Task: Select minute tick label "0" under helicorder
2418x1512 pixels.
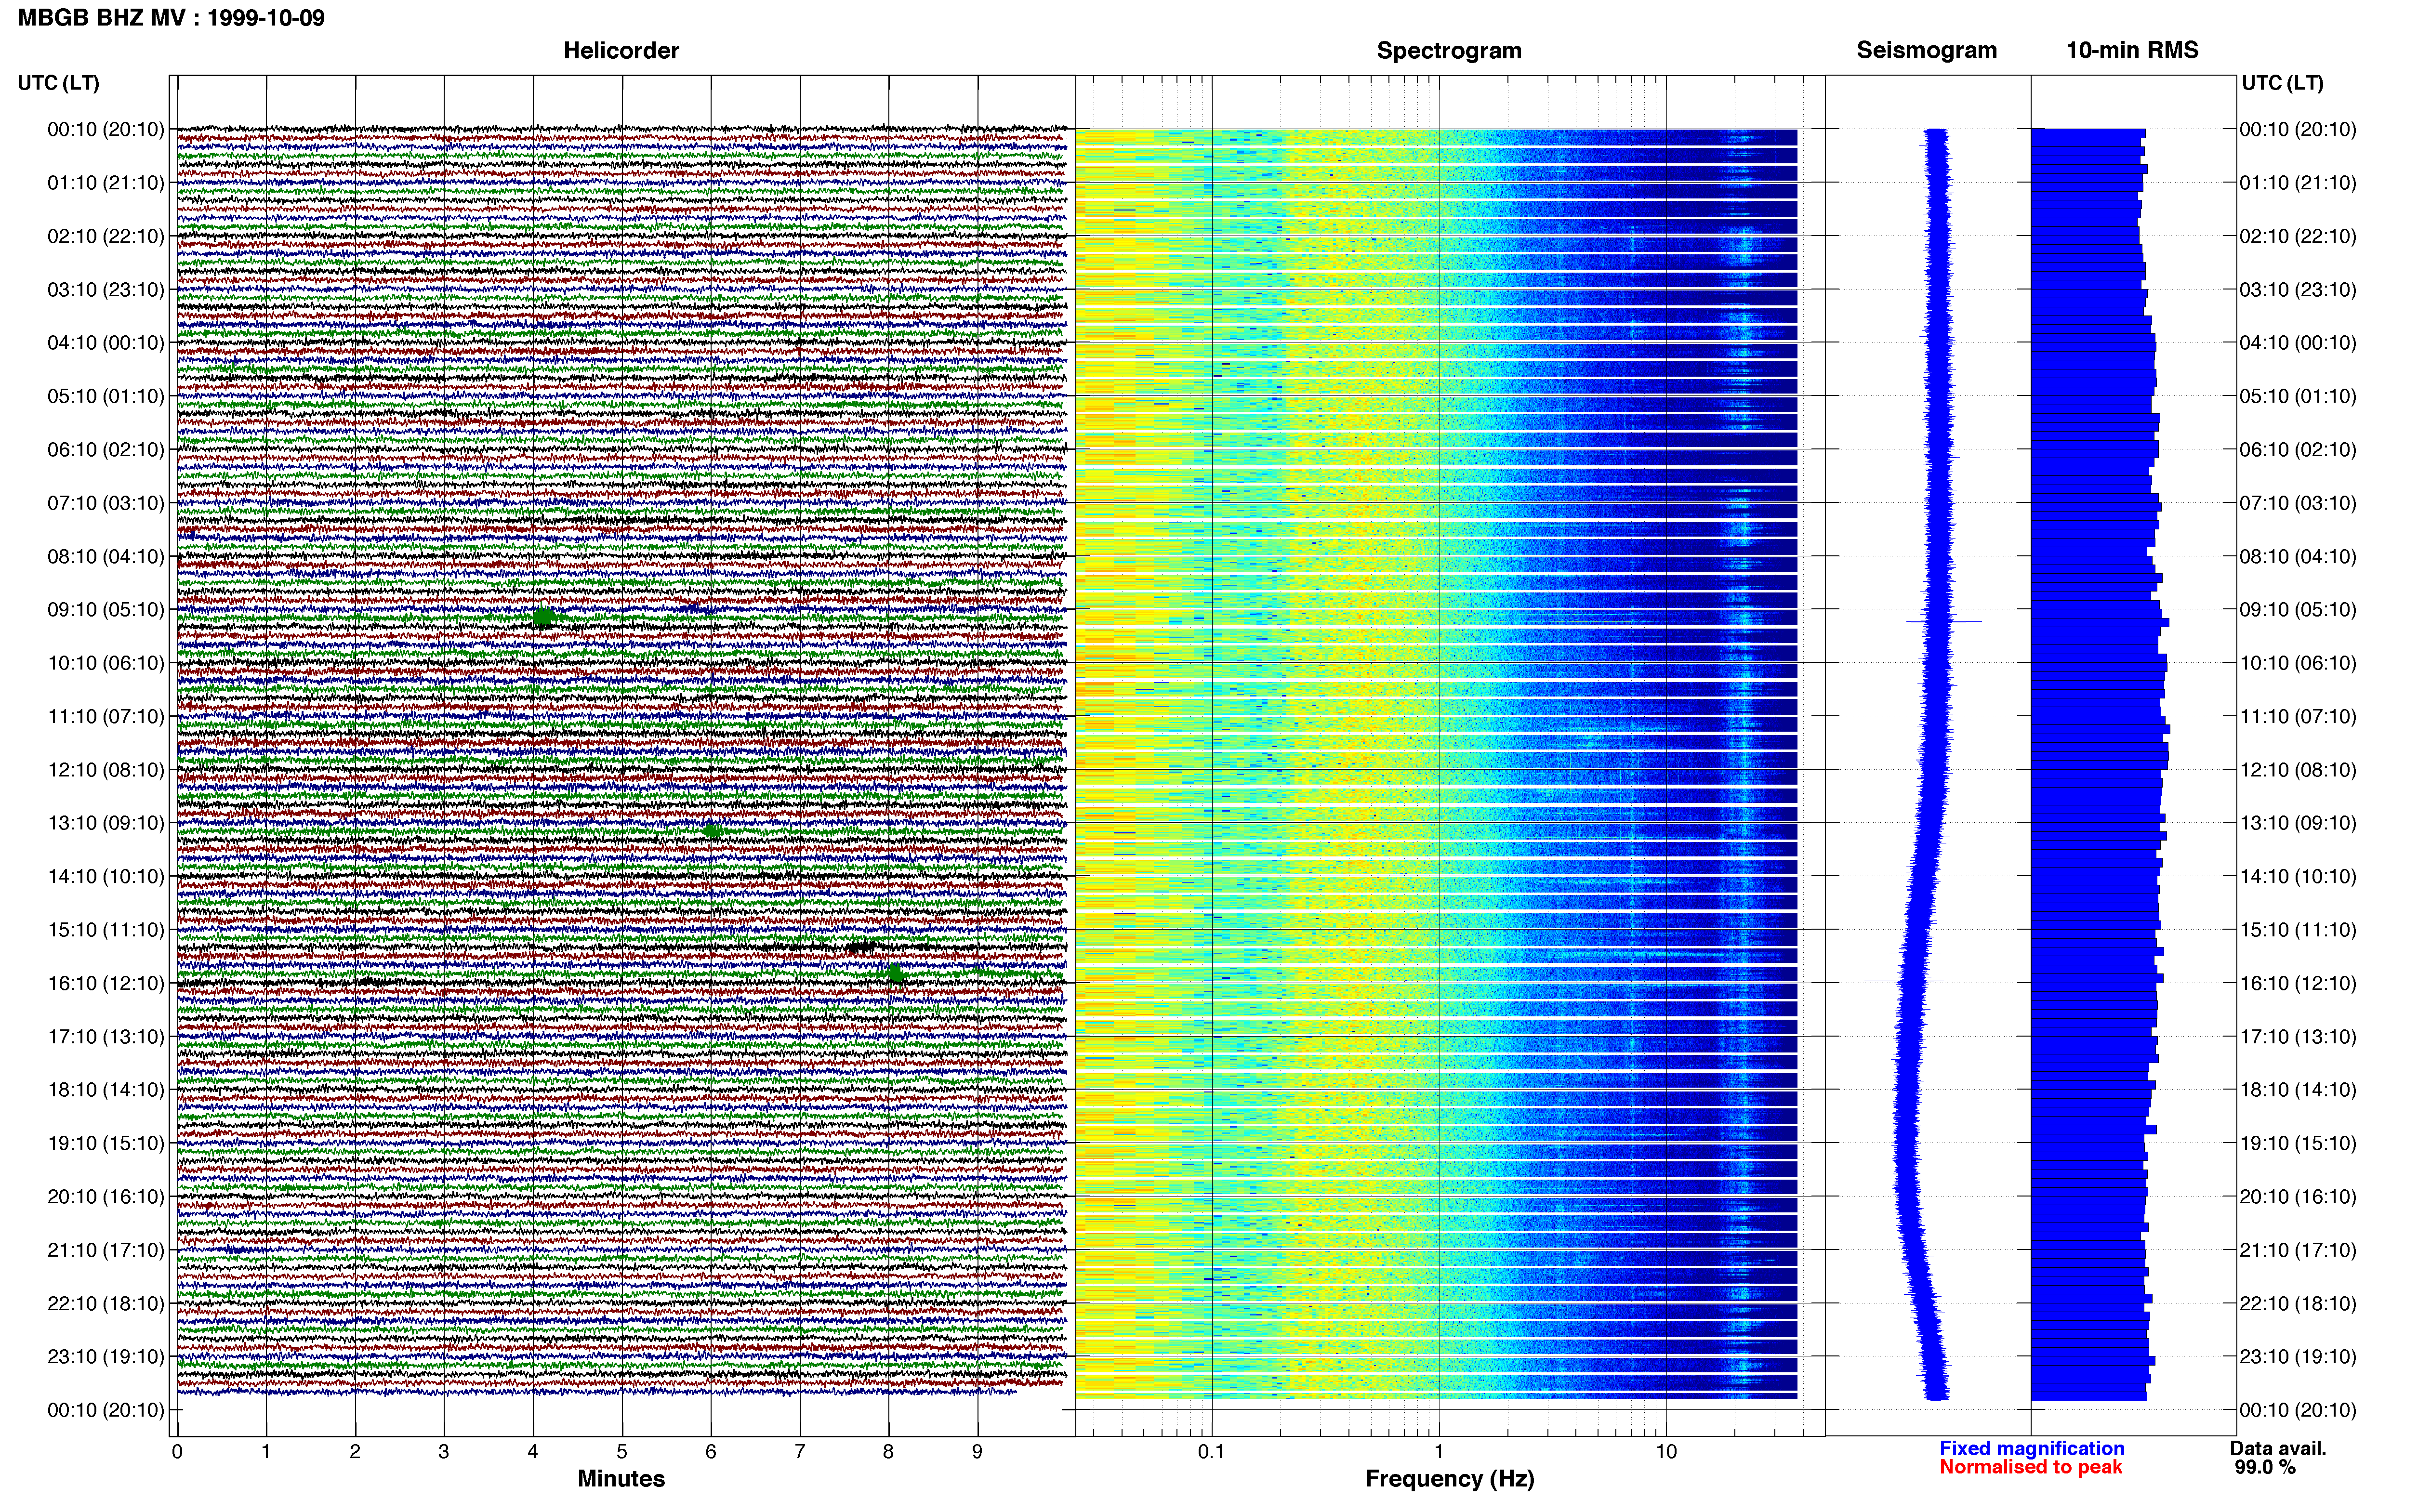Action: tap(177, 1451)
